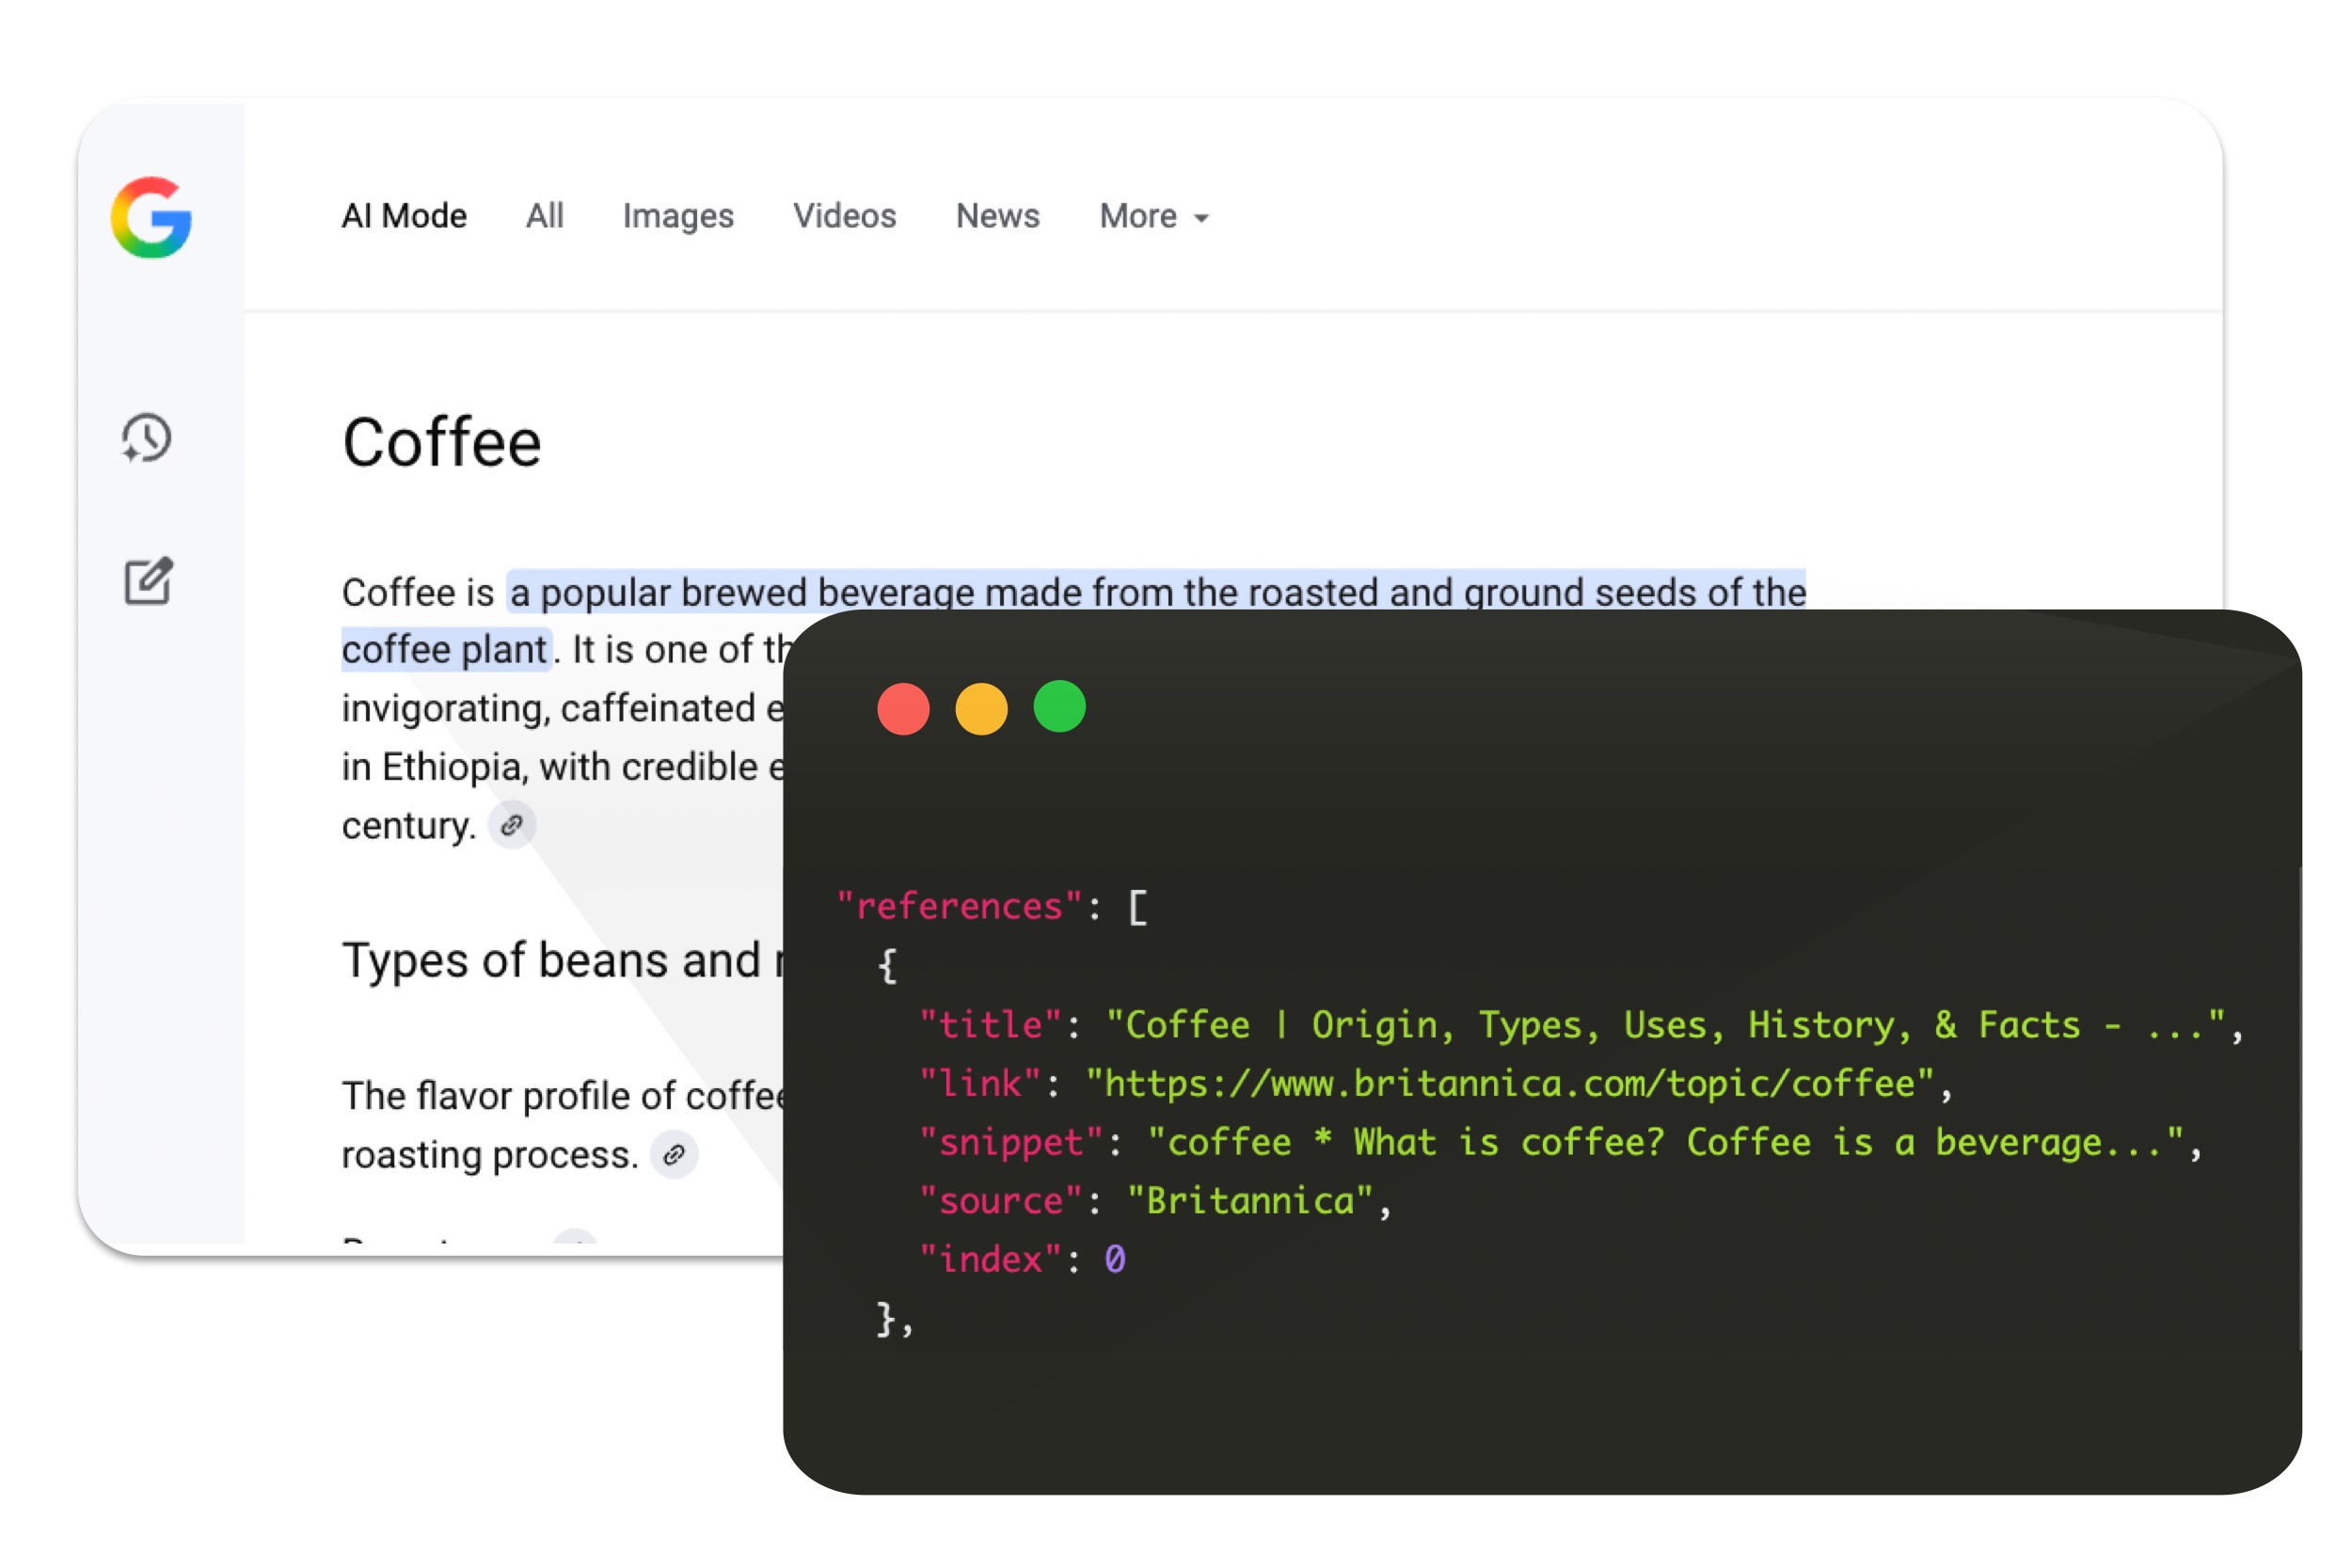
Task: Click the red window dot
Action: point(903,708)
